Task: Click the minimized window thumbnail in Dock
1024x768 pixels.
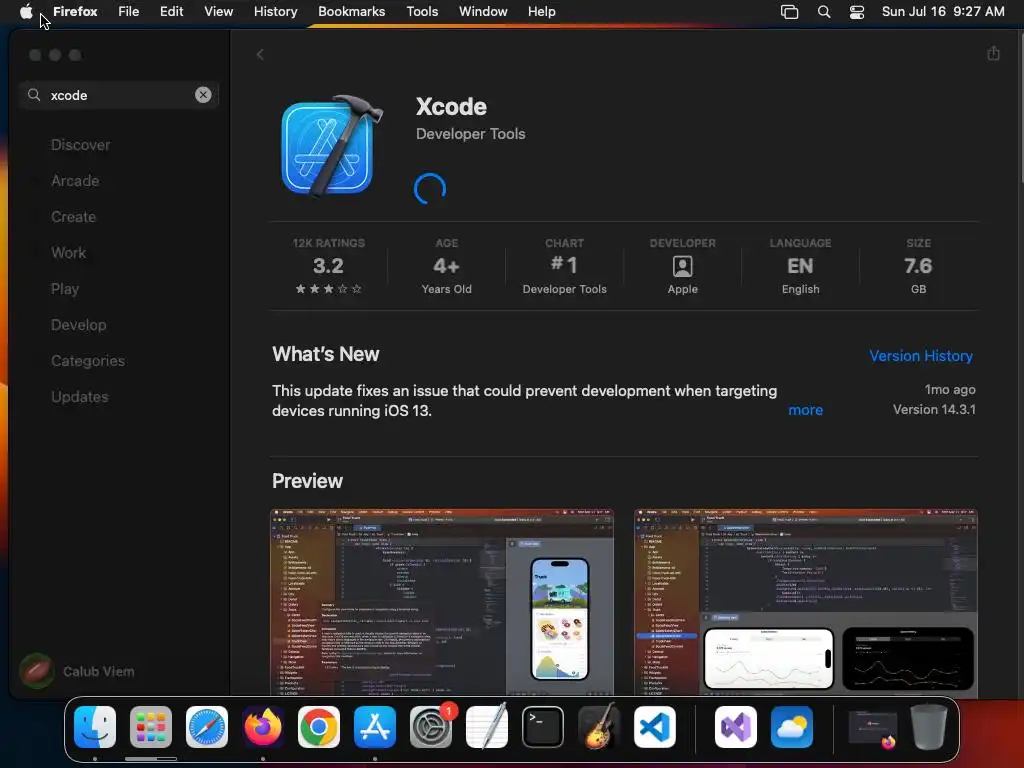Action: click(872, 728)
